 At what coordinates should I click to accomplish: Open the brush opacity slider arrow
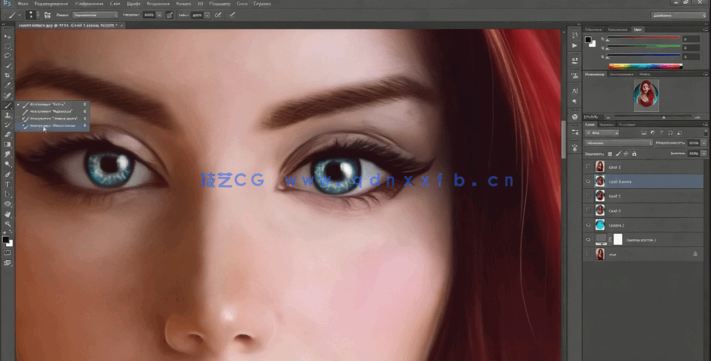tap(159, 15)
